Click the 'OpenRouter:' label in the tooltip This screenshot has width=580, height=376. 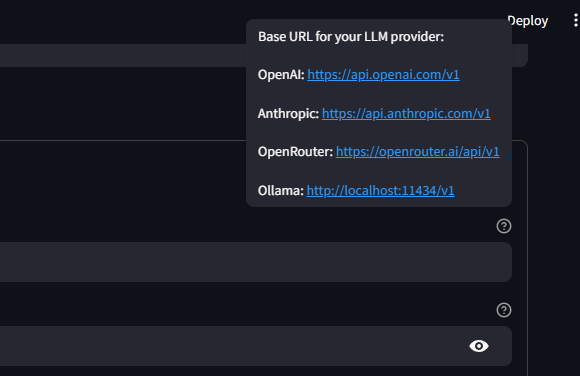[x=295, y=152]
